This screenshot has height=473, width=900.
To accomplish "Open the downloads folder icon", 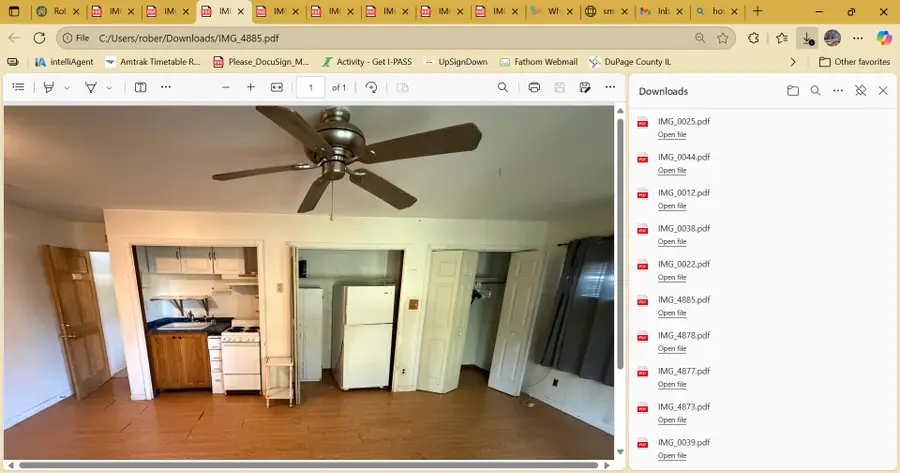I will click(x=793, y=91).
